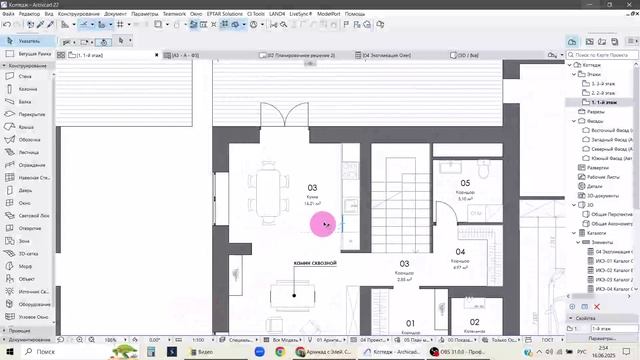Click the red delete X in Navigator
The width and height of the screenshot is (640, 360).
(x=597, y=307)
